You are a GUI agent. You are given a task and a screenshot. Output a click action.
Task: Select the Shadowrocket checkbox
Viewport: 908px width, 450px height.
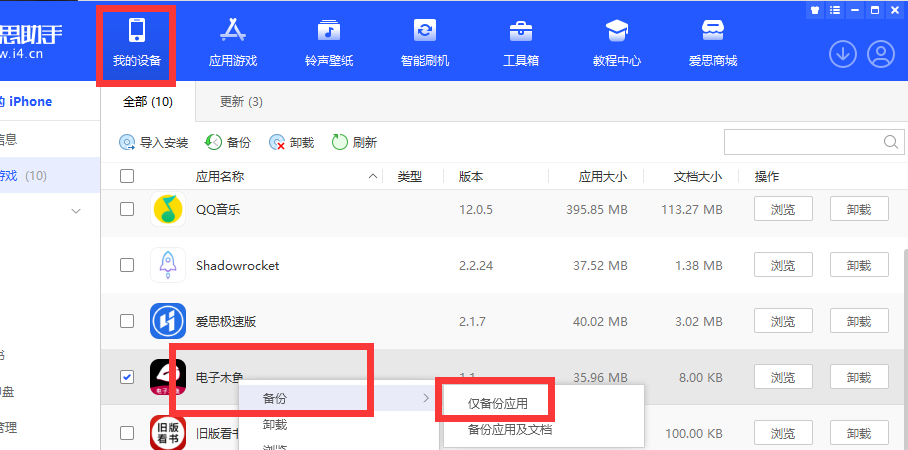tap(127, 265)
